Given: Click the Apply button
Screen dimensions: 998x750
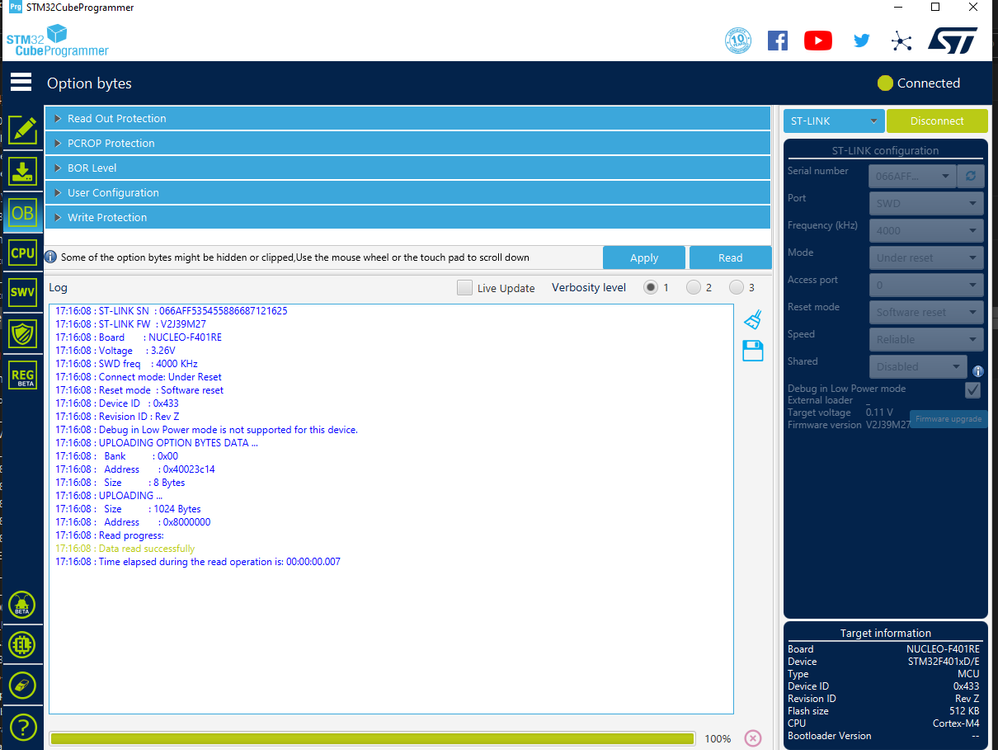Looking at the screenshot, I should pos(644,258).
